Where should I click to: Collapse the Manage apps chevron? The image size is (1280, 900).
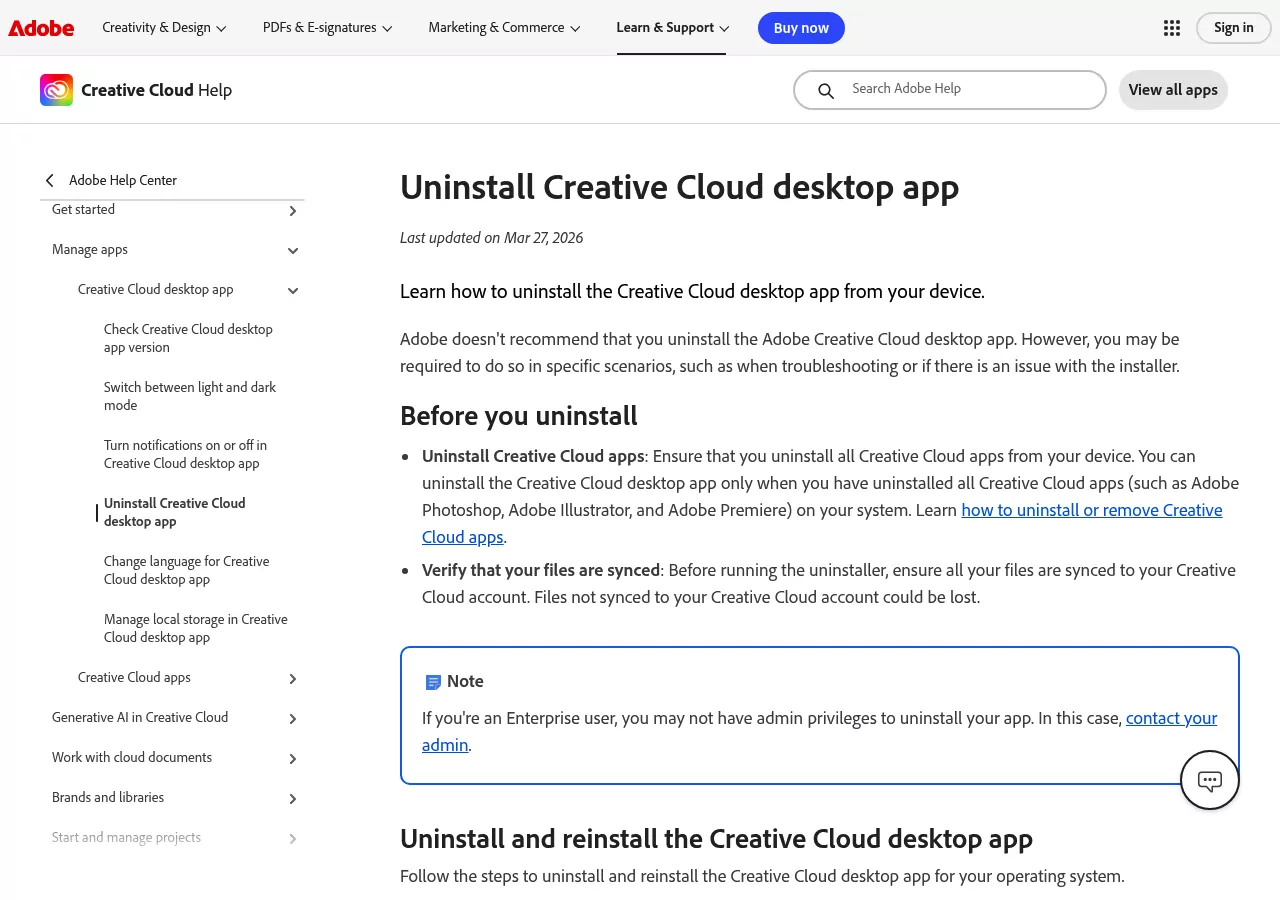point(293,251)
